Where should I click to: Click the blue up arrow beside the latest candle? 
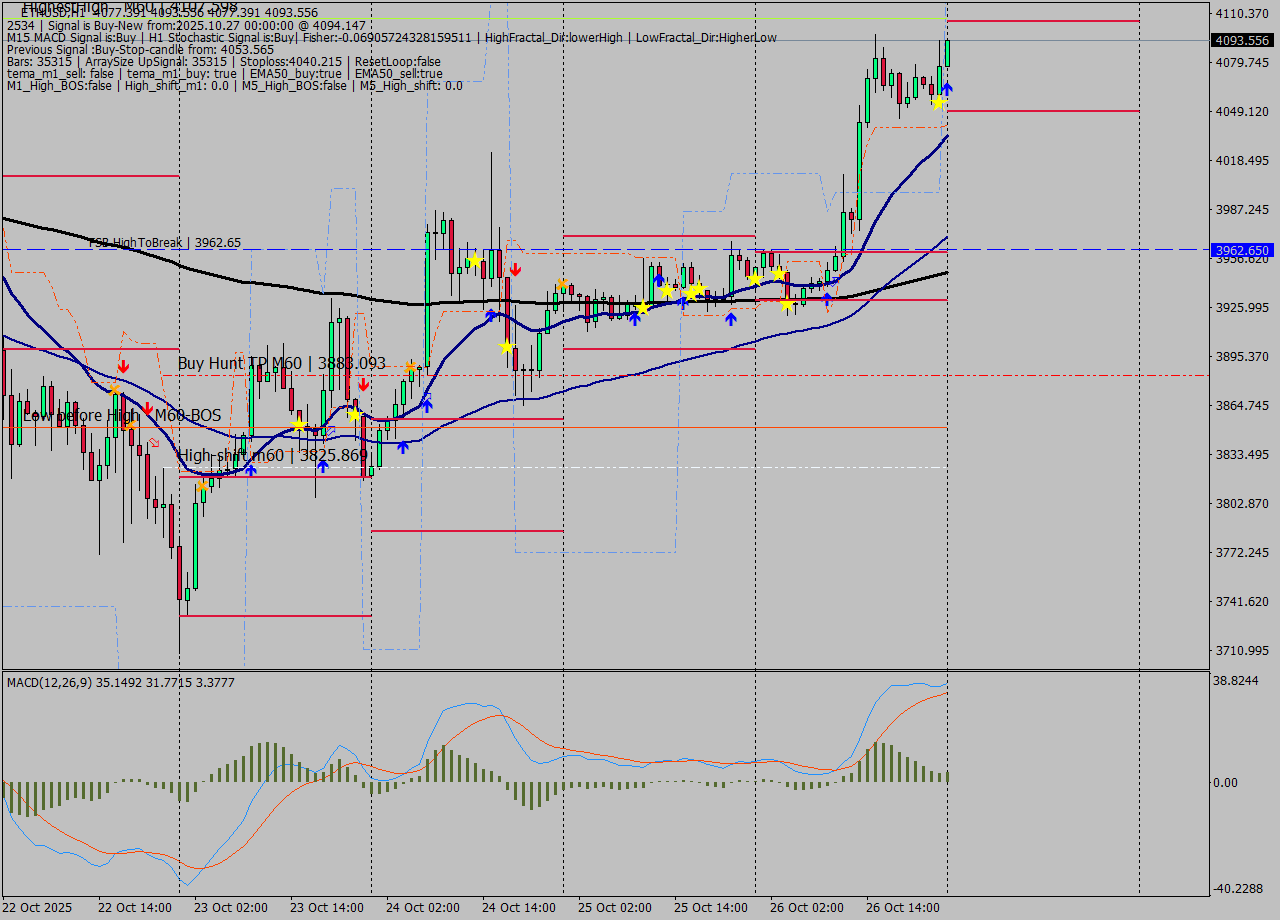click(946, 89)
